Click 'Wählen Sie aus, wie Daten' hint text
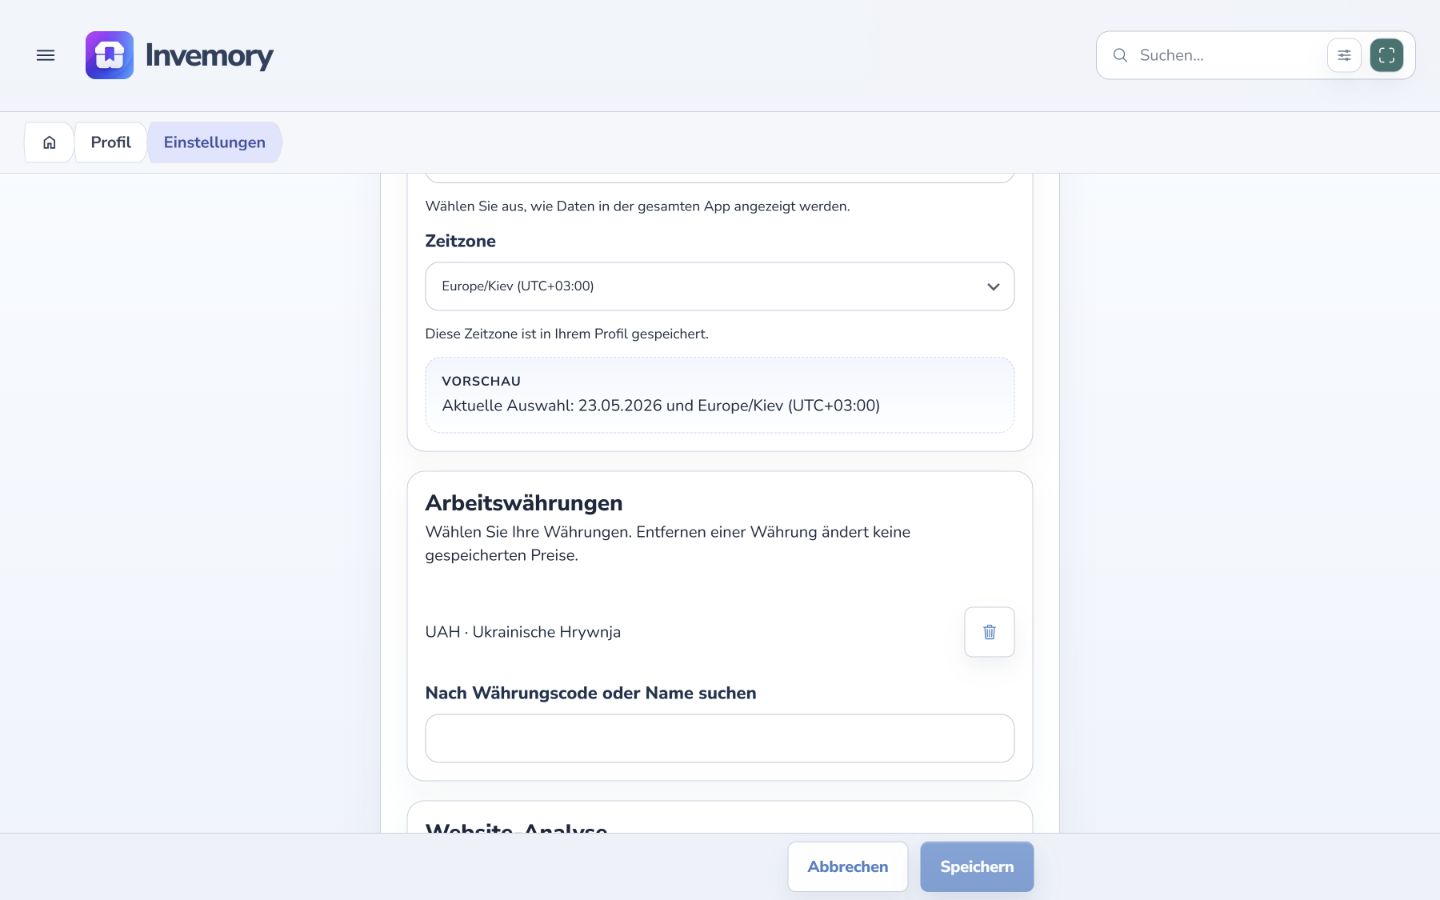Image resolution: width=1440 pixels, height=900 pixels. 638,206
